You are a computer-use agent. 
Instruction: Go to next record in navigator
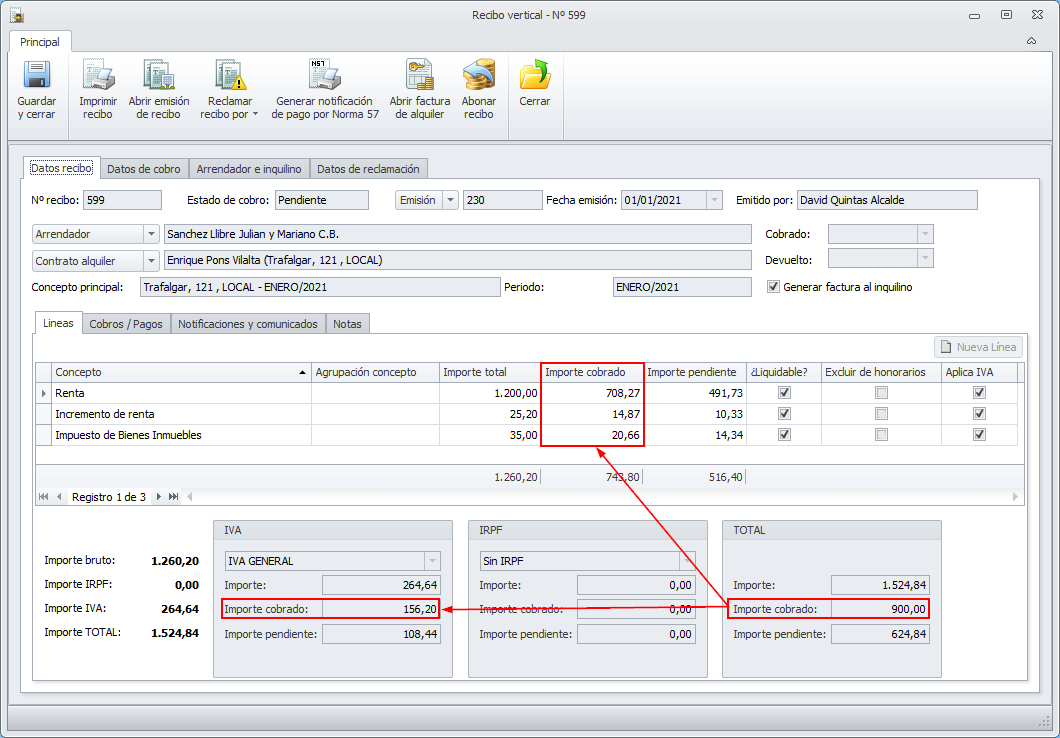pyautogui.click(x=158, y=497)
